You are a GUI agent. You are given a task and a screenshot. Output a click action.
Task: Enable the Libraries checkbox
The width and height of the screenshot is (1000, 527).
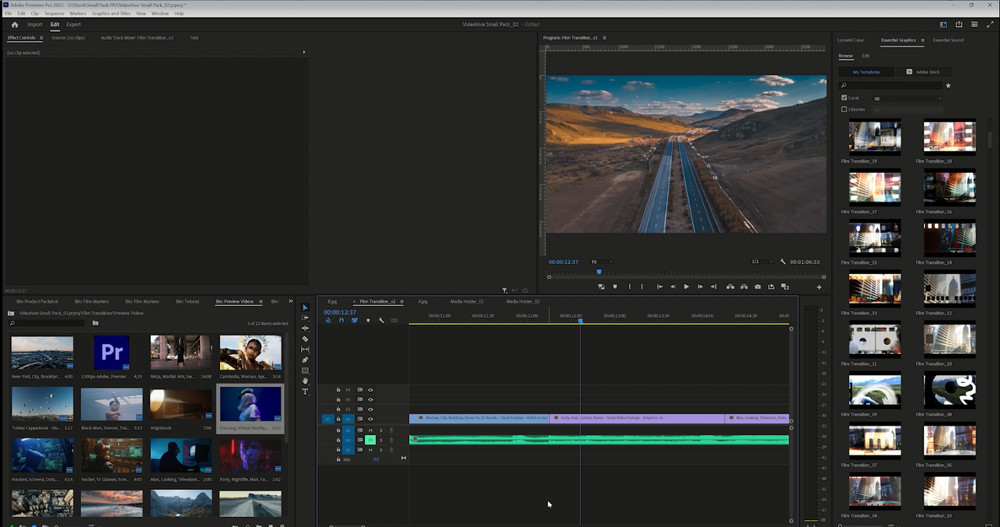[844, 109]
